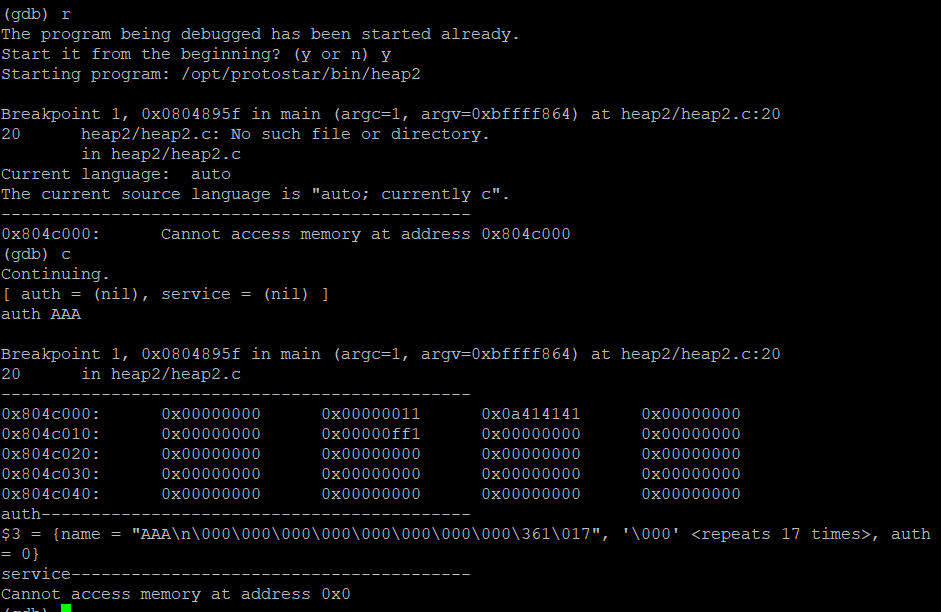Viewport: 941px width, 612px height.
Task: Click the "Current language: auto" line
Action: 116,174
